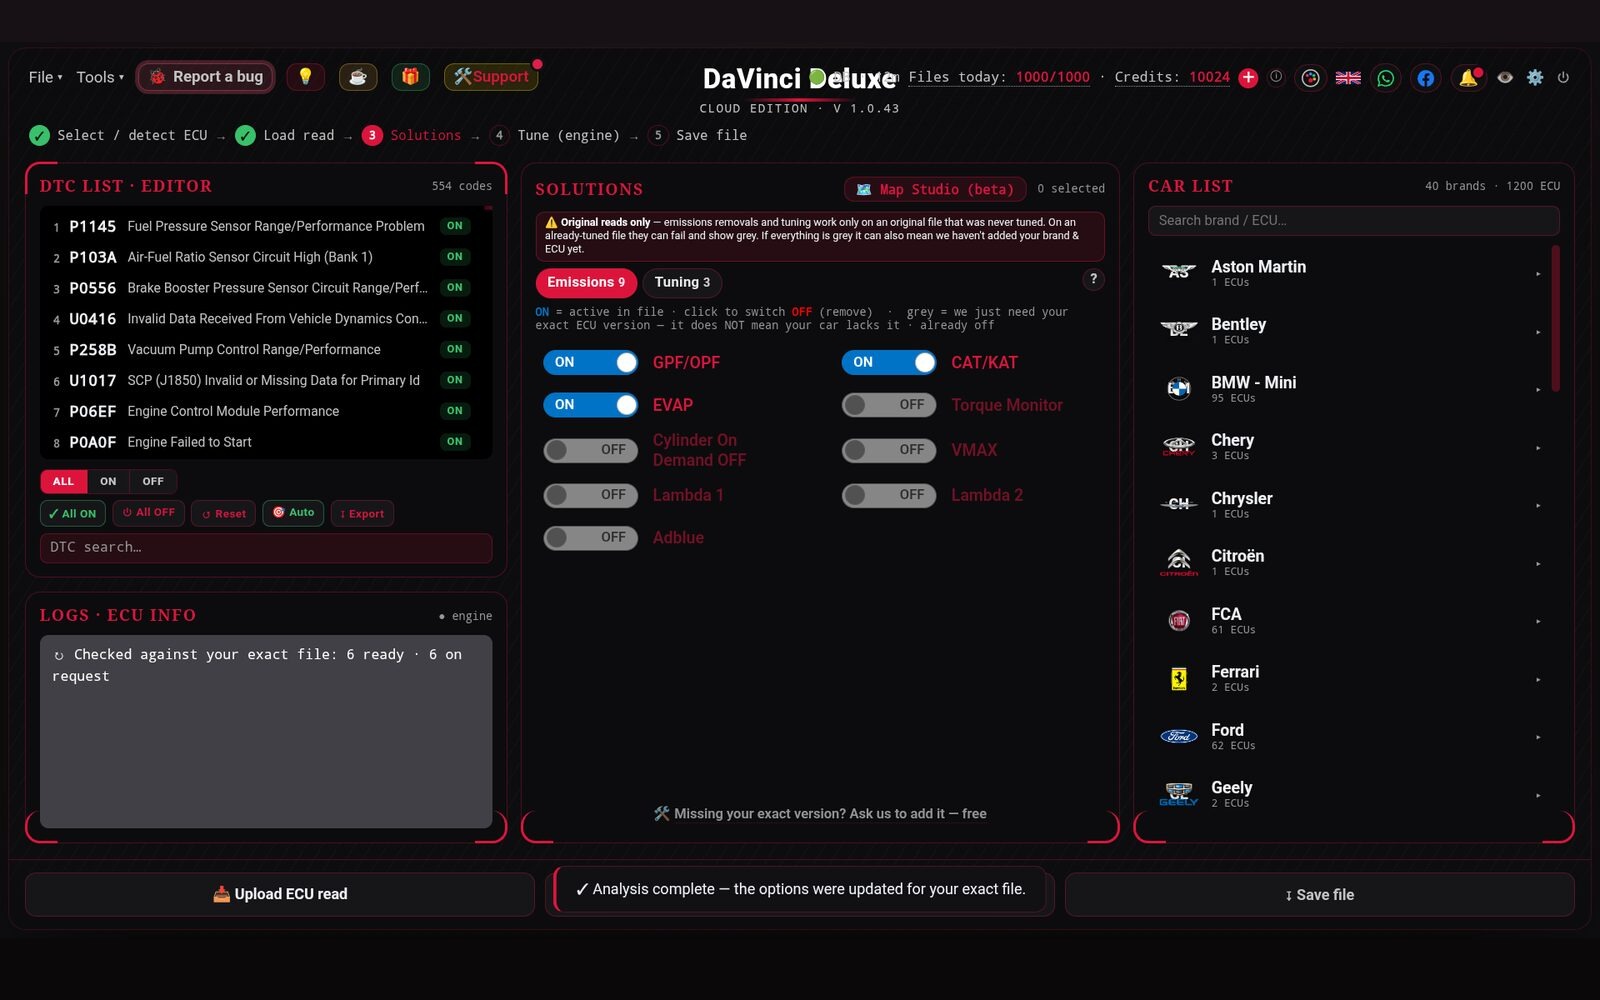Open WhatsApp contact icon
The width and height of the screenshot is (1600, 1000).
coord(1386,77)
